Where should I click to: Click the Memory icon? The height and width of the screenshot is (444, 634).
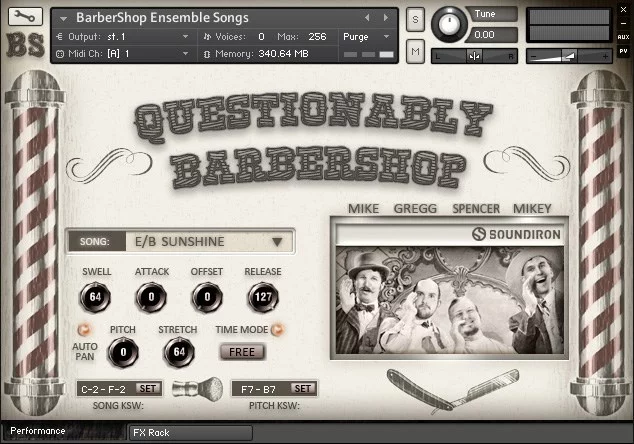click(207, 54)
